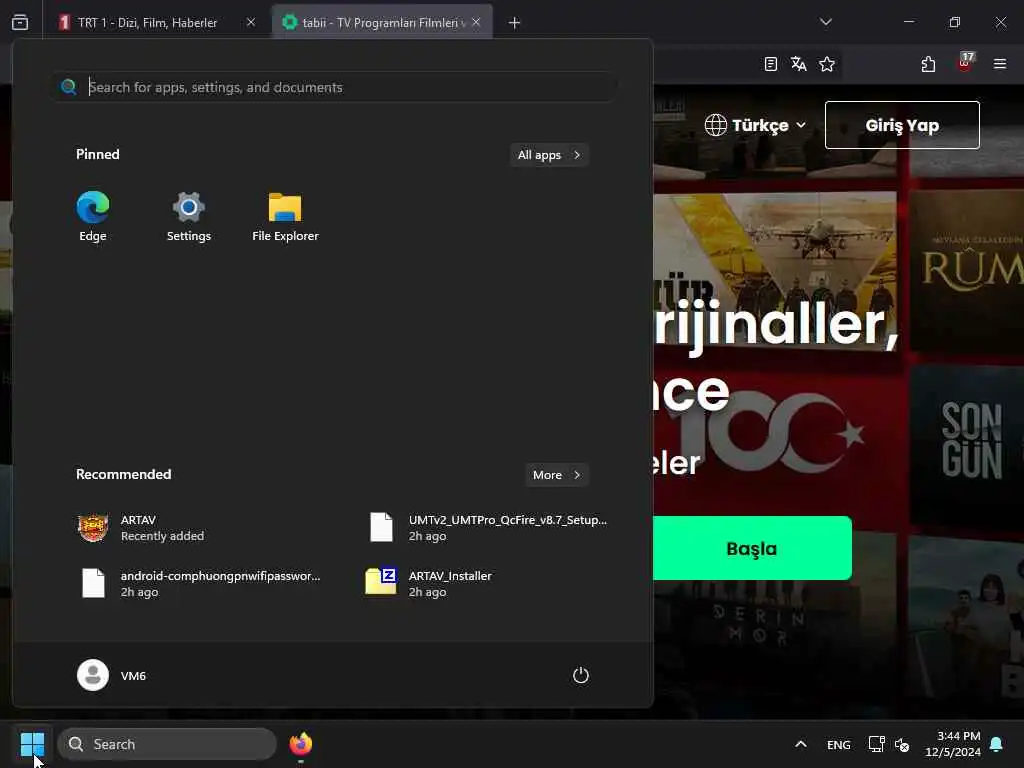This screenshot has width=1024, height=768.
Task: Open Firefox View recent browsing icon
Action: click(x=20, y=22)
